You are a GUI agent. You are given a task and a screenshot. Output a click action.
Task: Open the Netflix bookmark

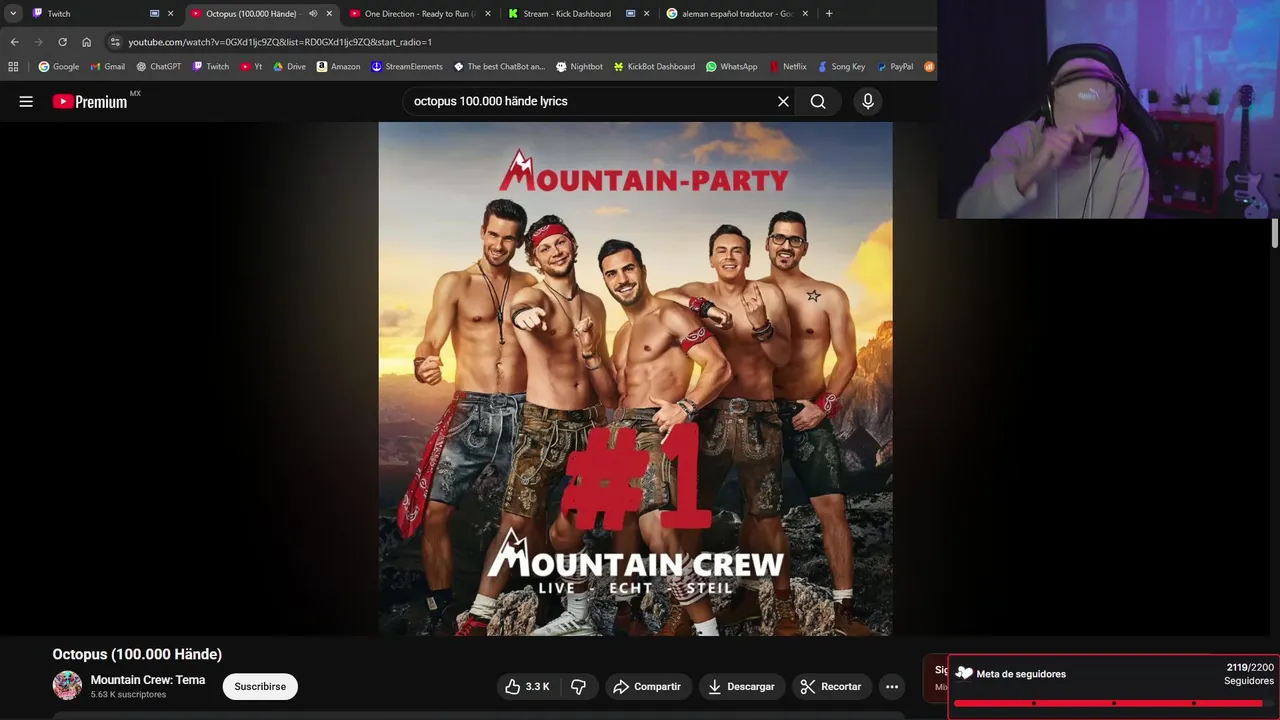788,67
